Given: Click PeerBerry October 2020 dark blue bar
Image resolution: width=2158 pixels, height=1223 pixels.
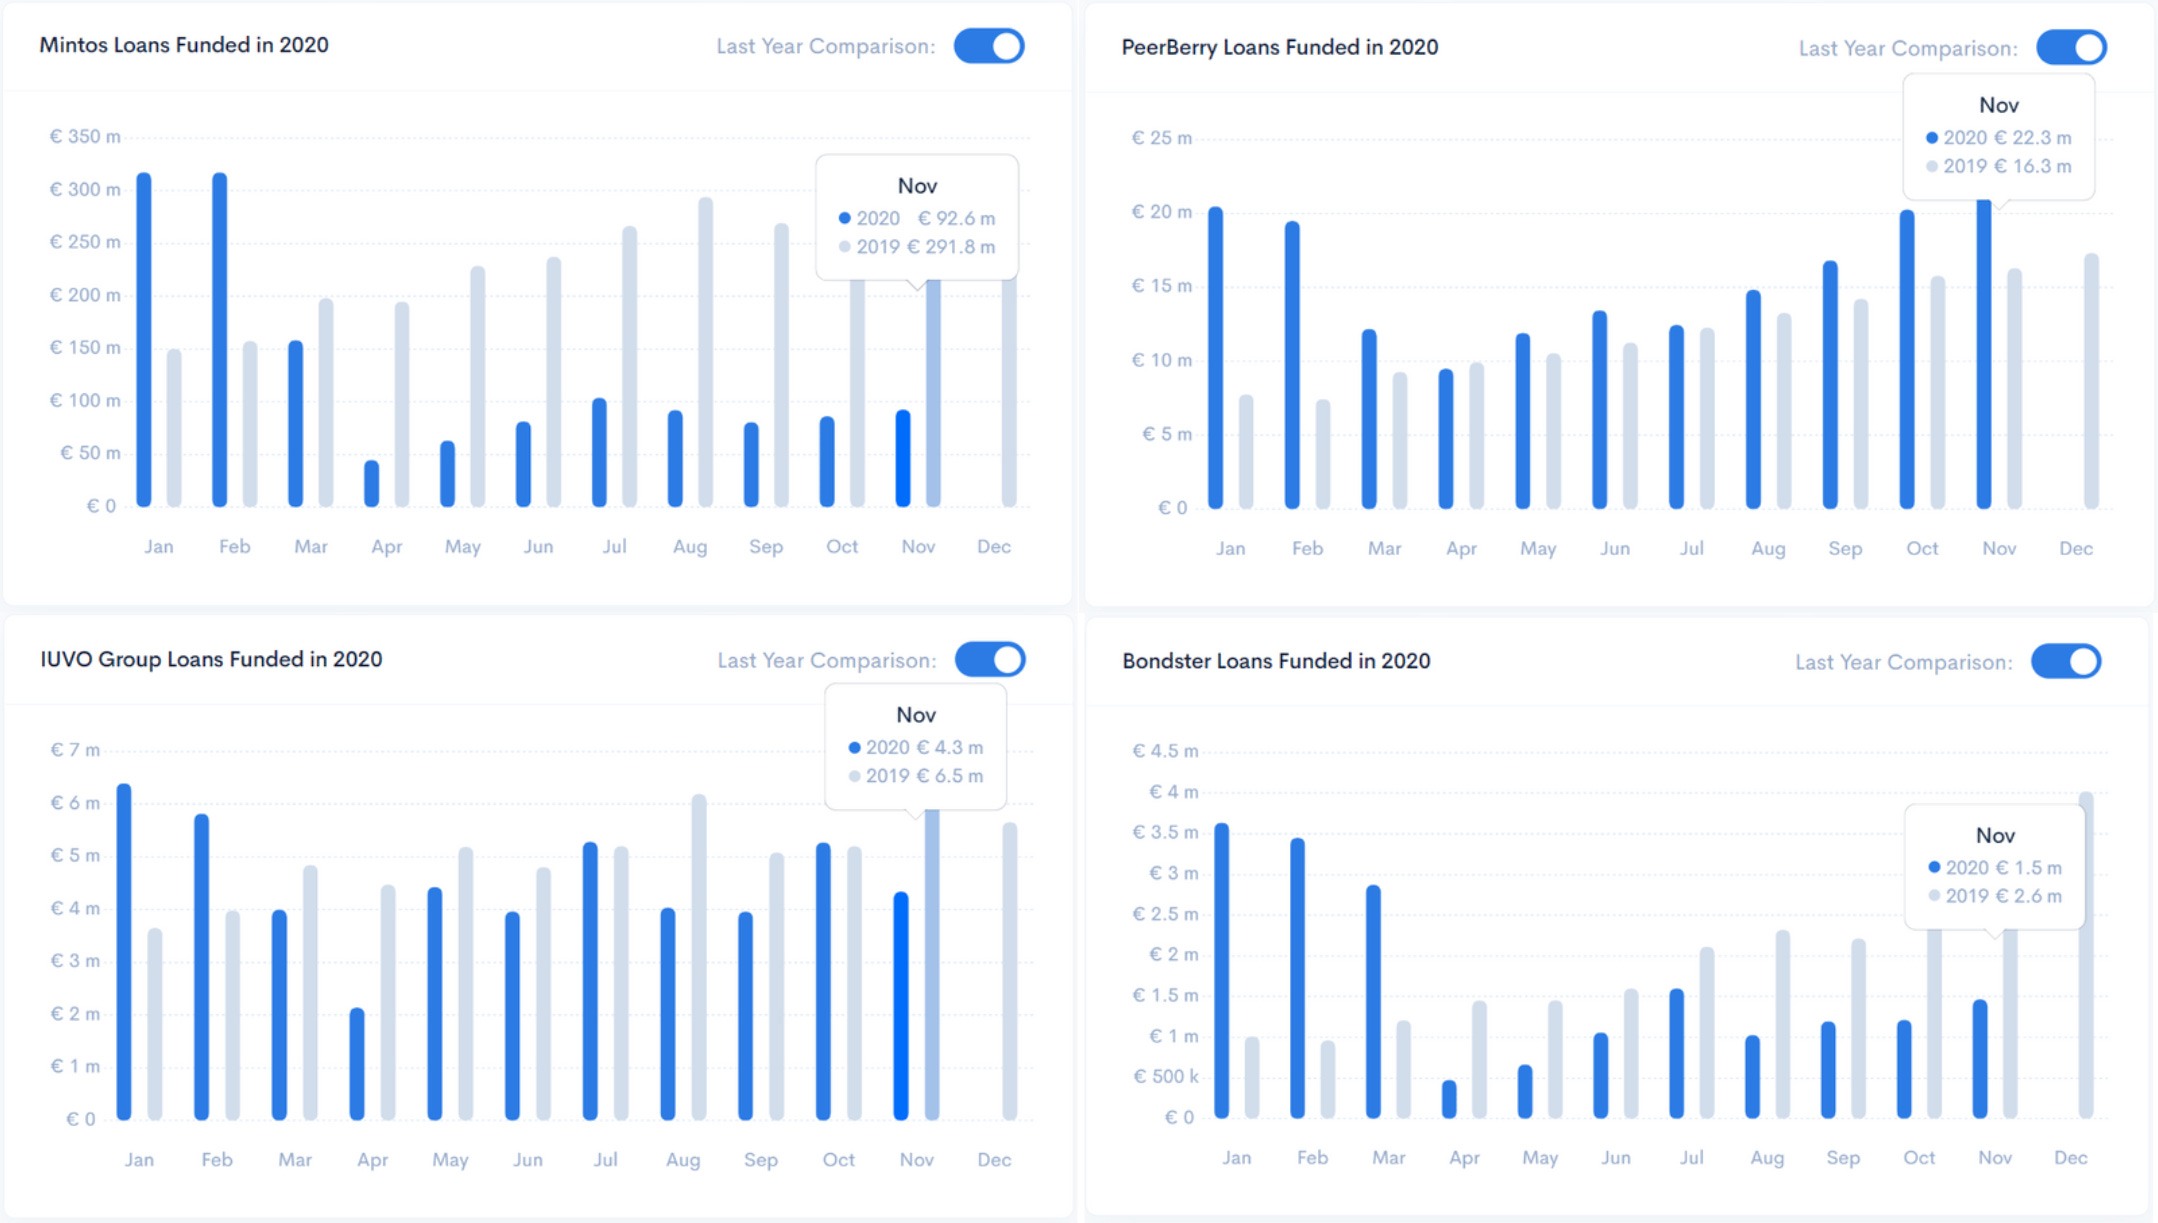Looking at the screenshot, I should 1907,360.
